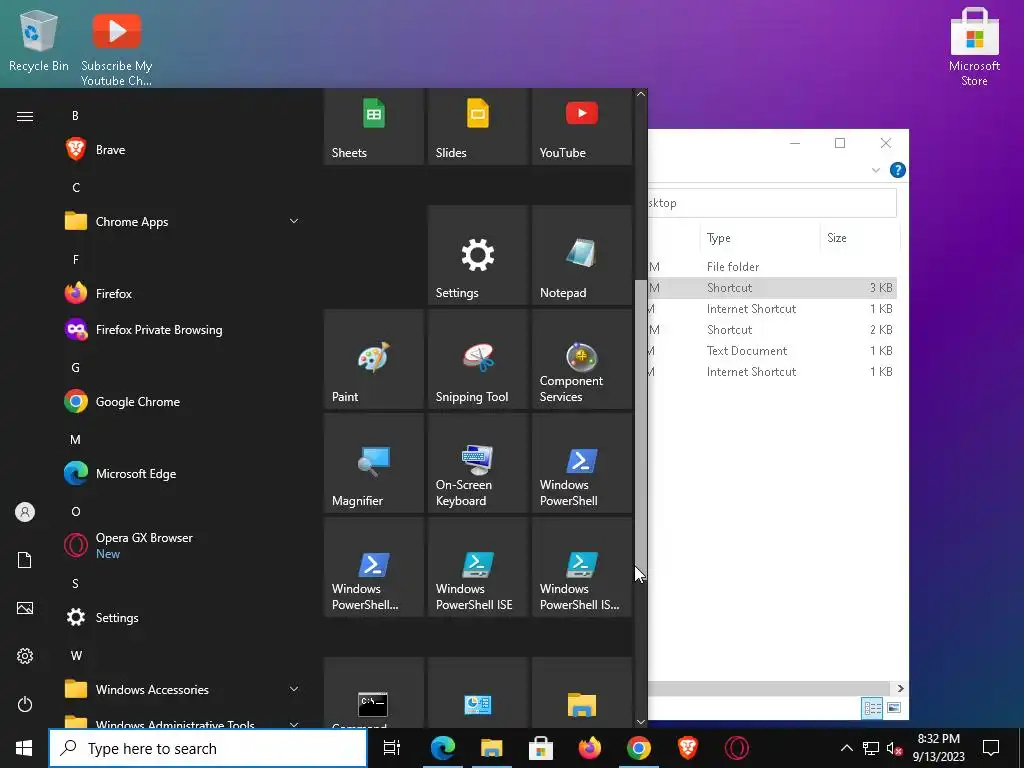Jump to letter F section header
The width and height of the screenshot is (1024, 768).
pos(76,259)
